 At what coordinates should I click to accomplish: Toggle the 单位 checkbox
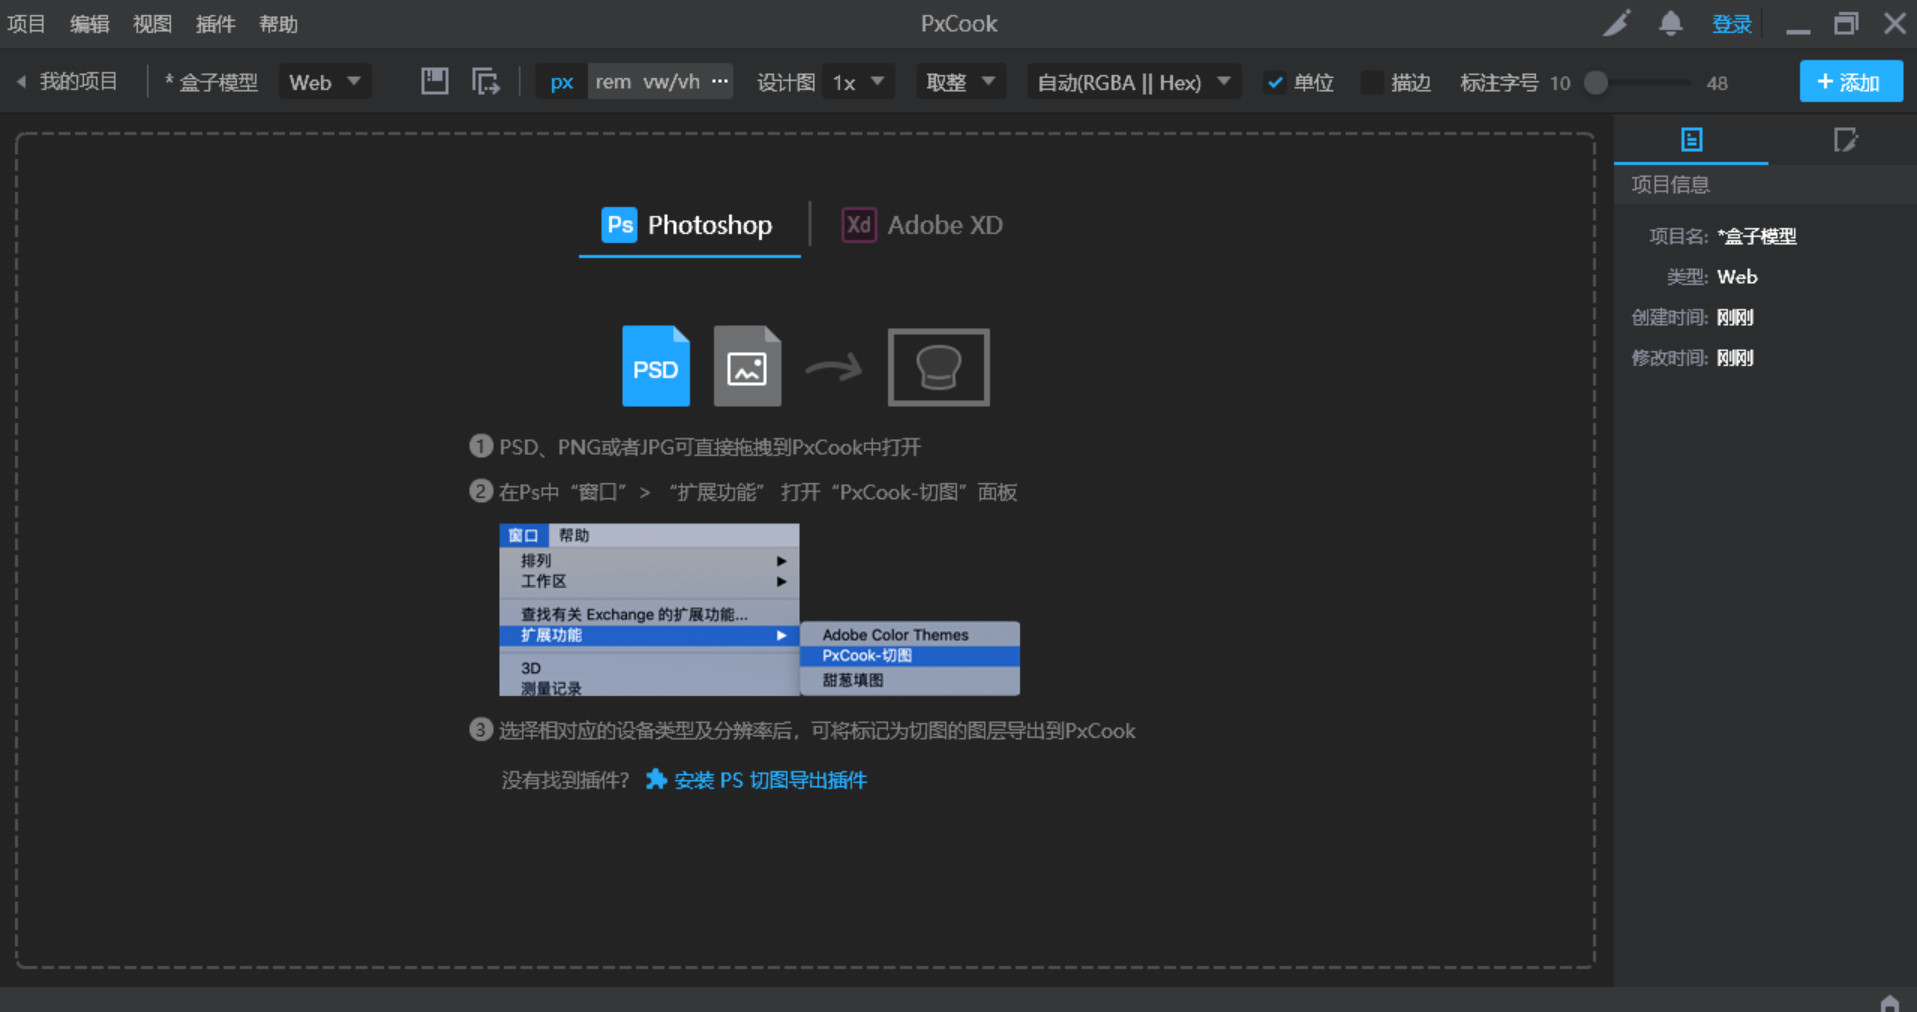[1275, 82]
